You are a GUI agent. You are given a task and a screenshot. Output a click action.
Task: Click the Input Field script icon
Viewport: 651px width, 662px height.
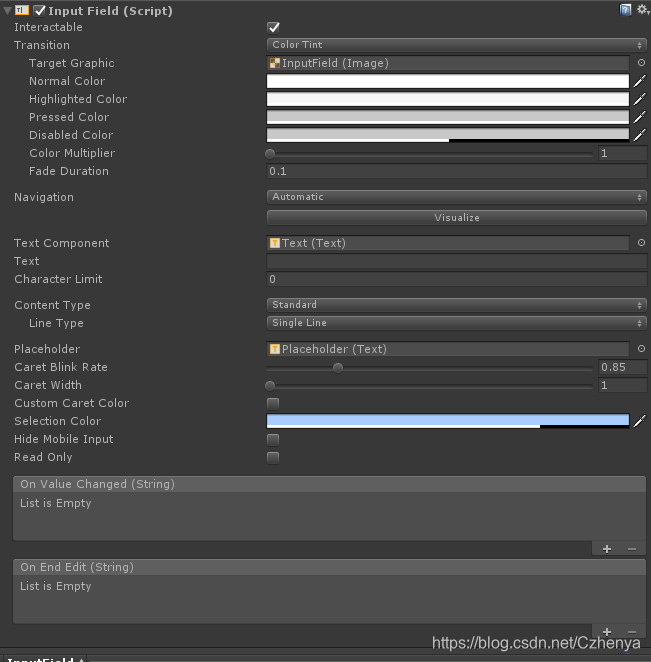click(22, 10)
